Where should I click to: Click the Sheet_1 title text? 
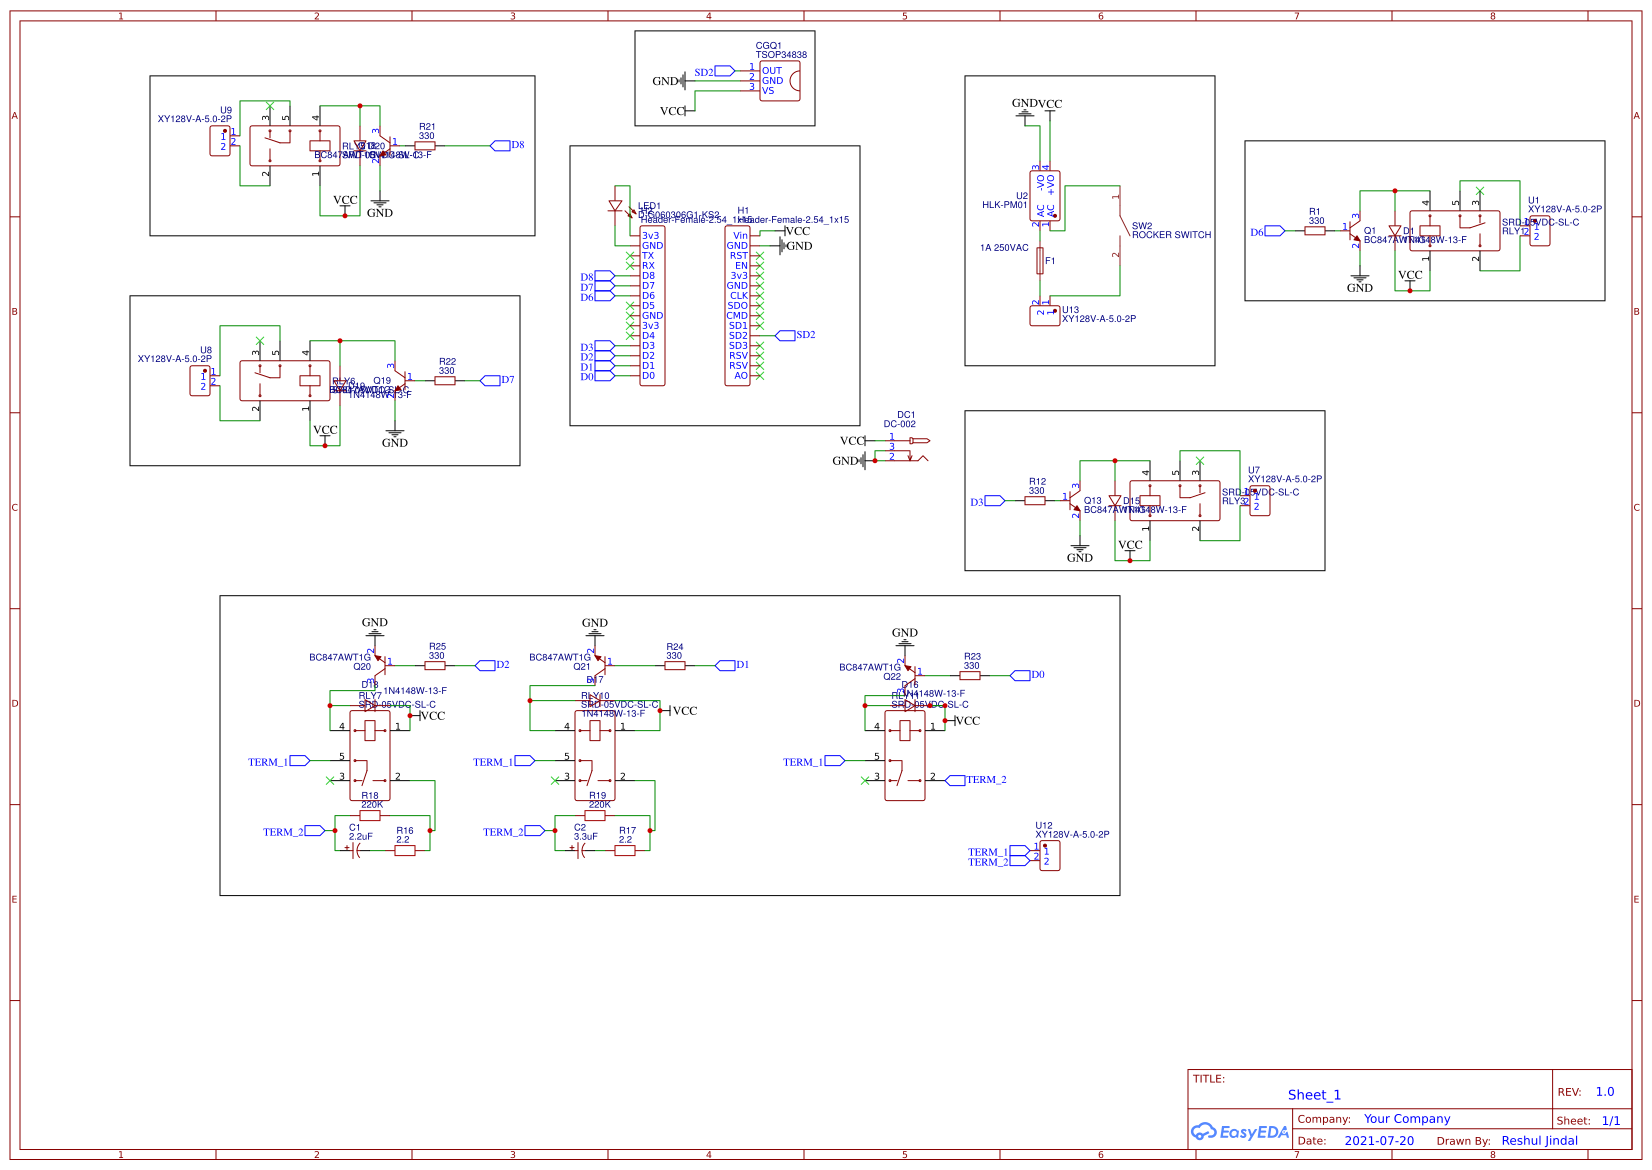(1314, 1094)
